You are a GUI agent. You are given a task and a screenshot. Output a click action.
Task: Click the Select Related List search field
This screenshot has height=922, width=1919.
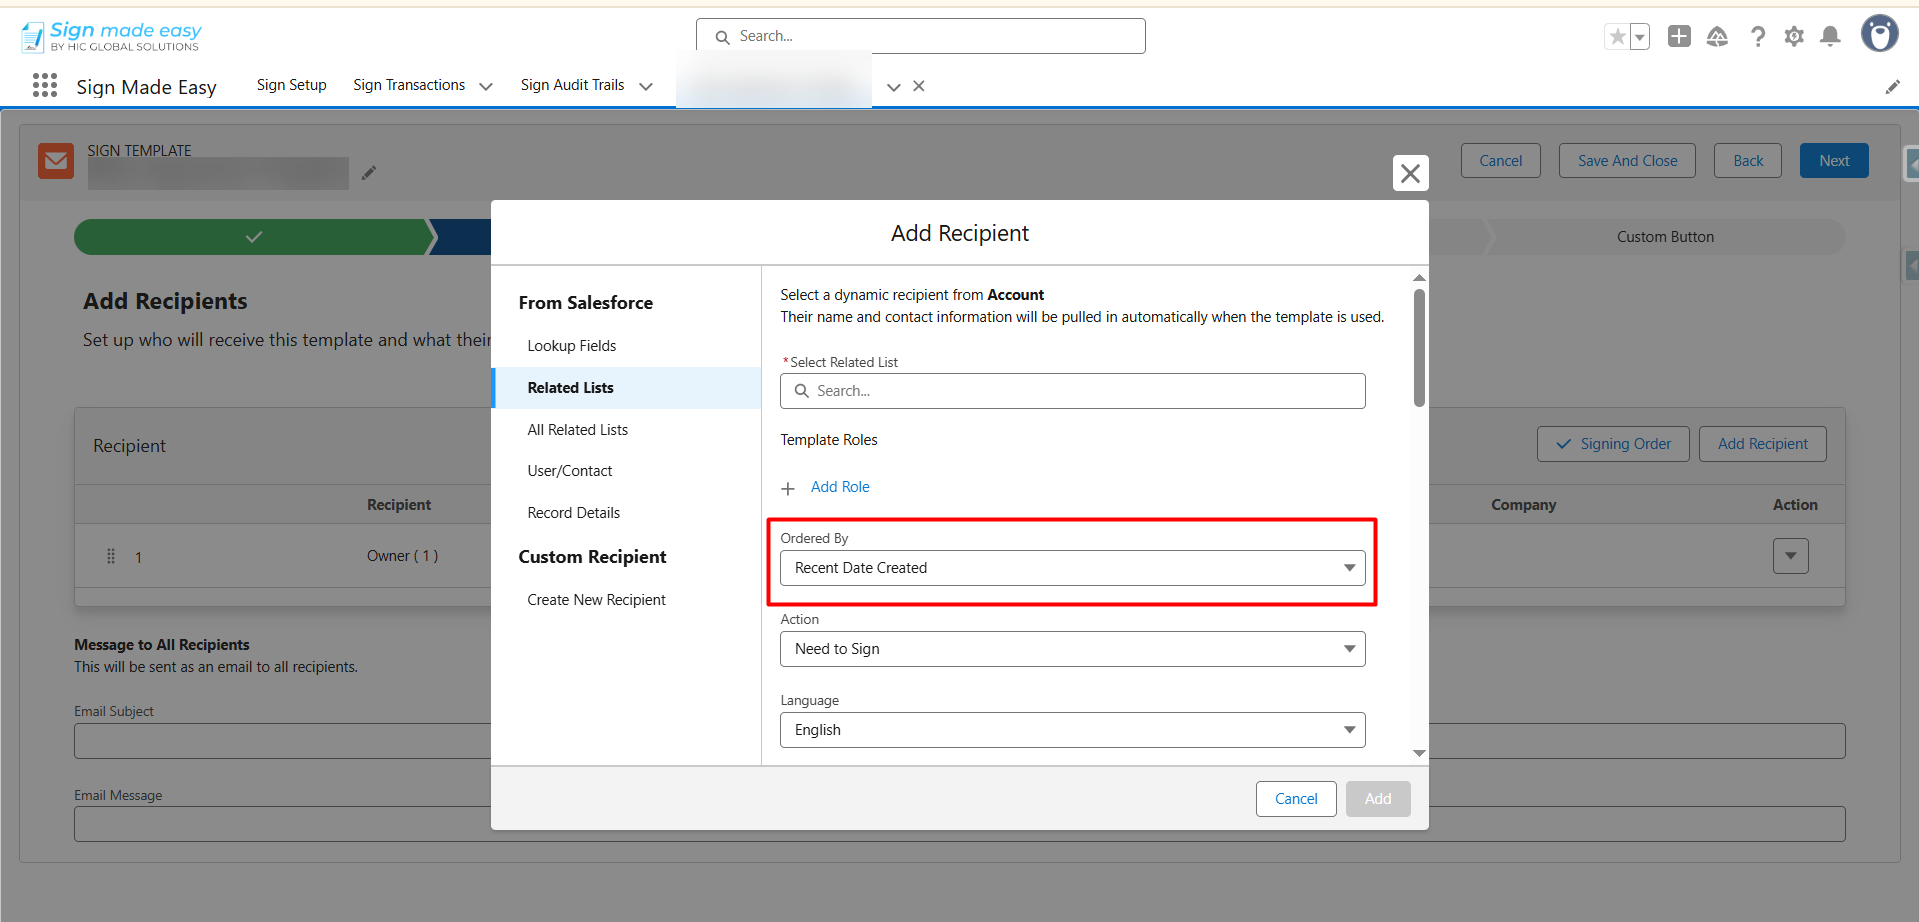1072,391
